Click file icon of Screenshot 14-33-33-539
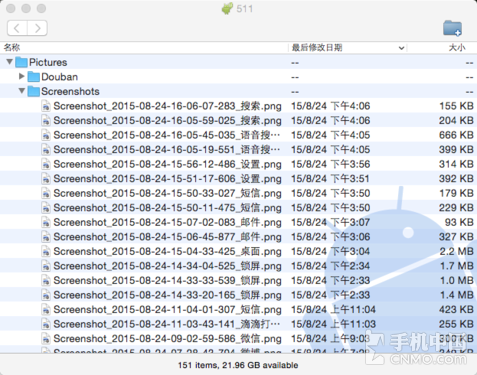 (46, 280)
